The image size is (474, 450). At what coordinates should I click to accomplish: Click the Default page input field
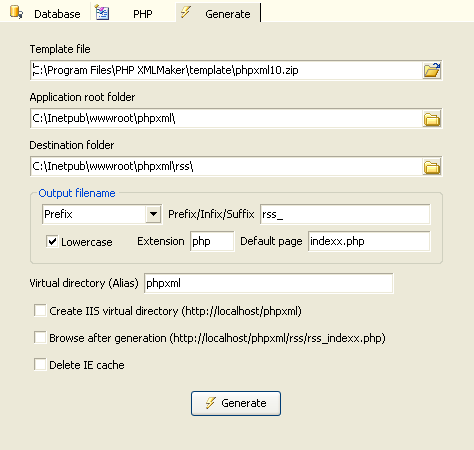369,241
